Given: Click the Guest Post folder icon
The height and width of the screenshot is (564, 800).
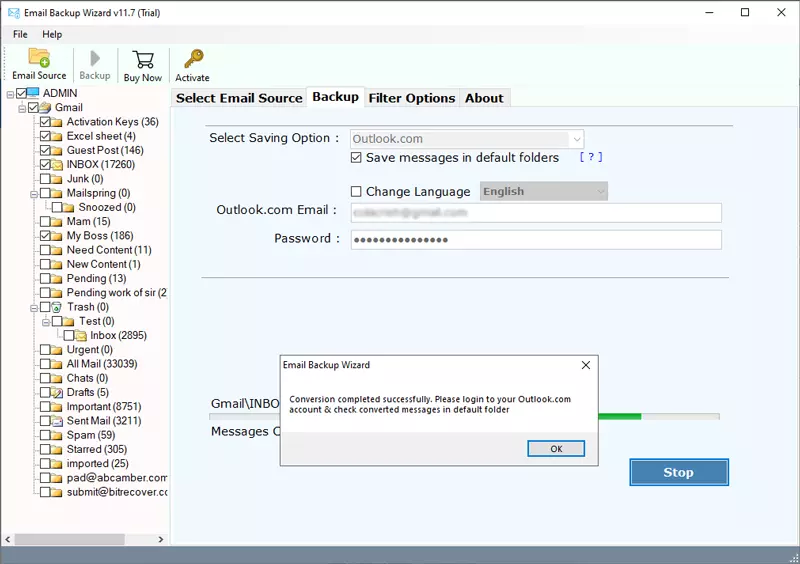Looking at the screenshot, I should coord(57,151).
